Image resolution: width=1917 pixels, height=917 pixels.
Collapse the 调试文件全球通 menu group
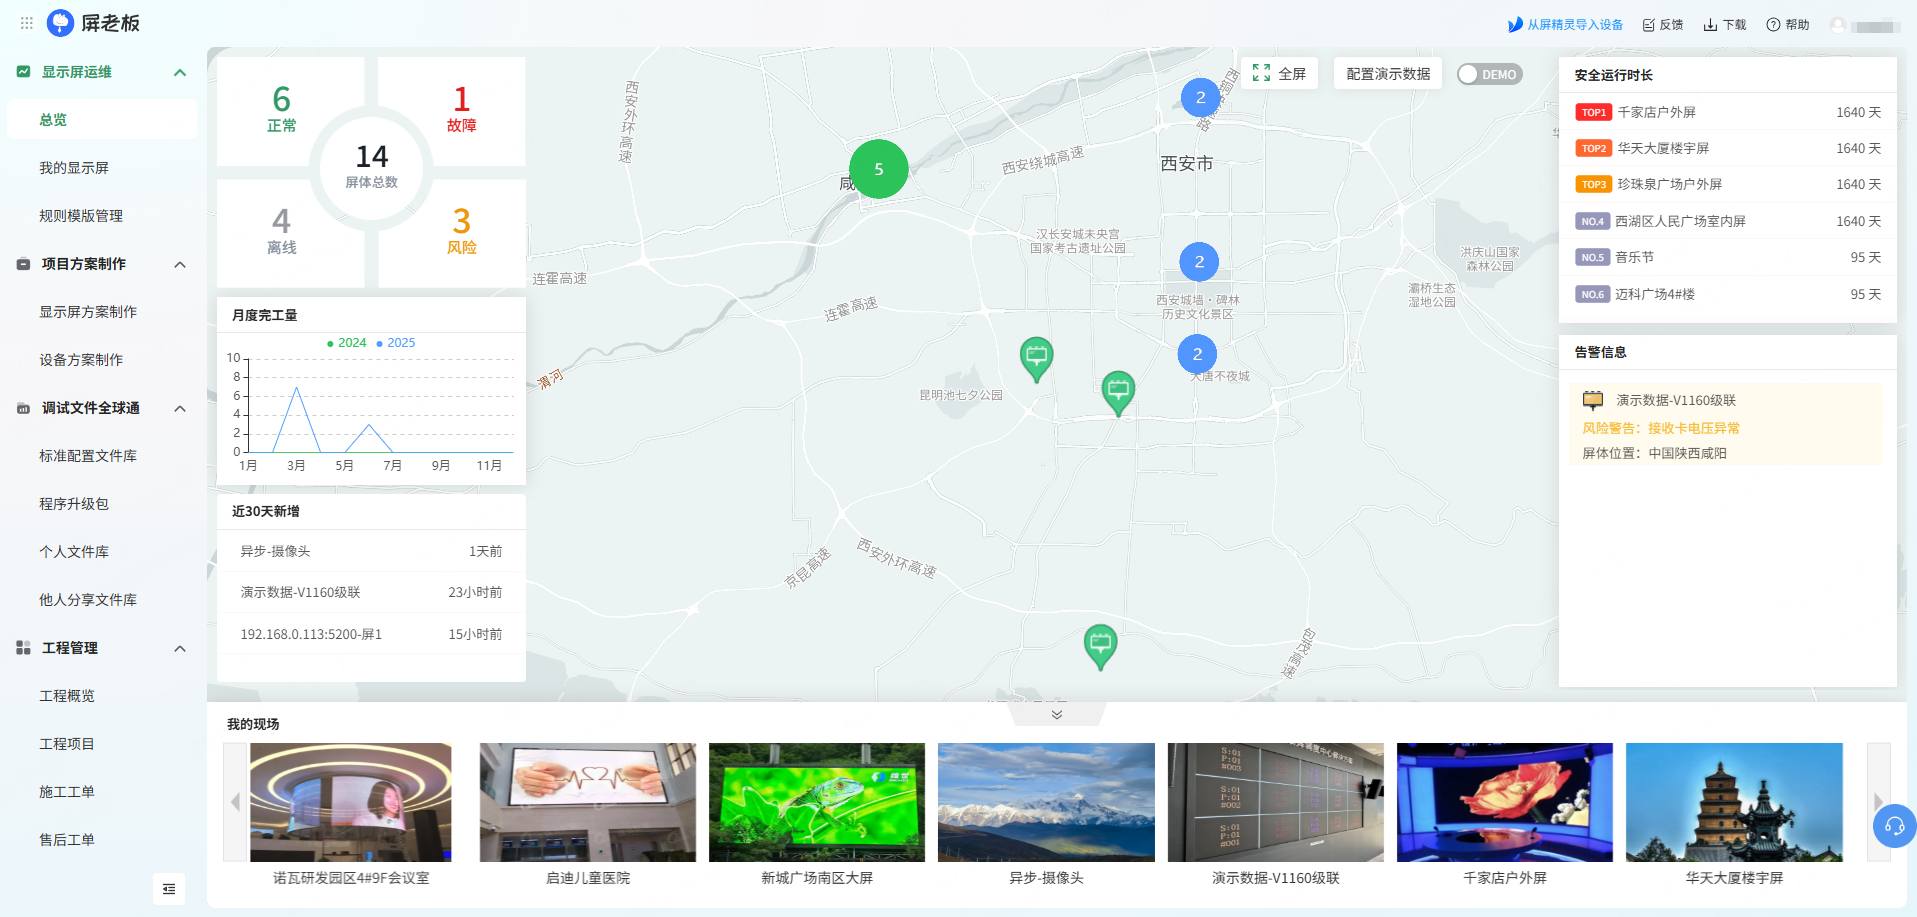pos(180,408)
